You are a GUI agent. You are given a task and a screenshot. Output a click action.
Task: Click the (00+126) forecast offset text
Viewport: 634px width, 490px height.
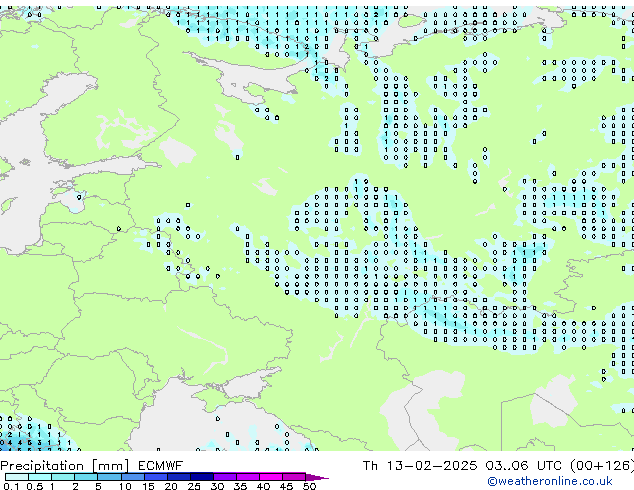tap(602, 466)
